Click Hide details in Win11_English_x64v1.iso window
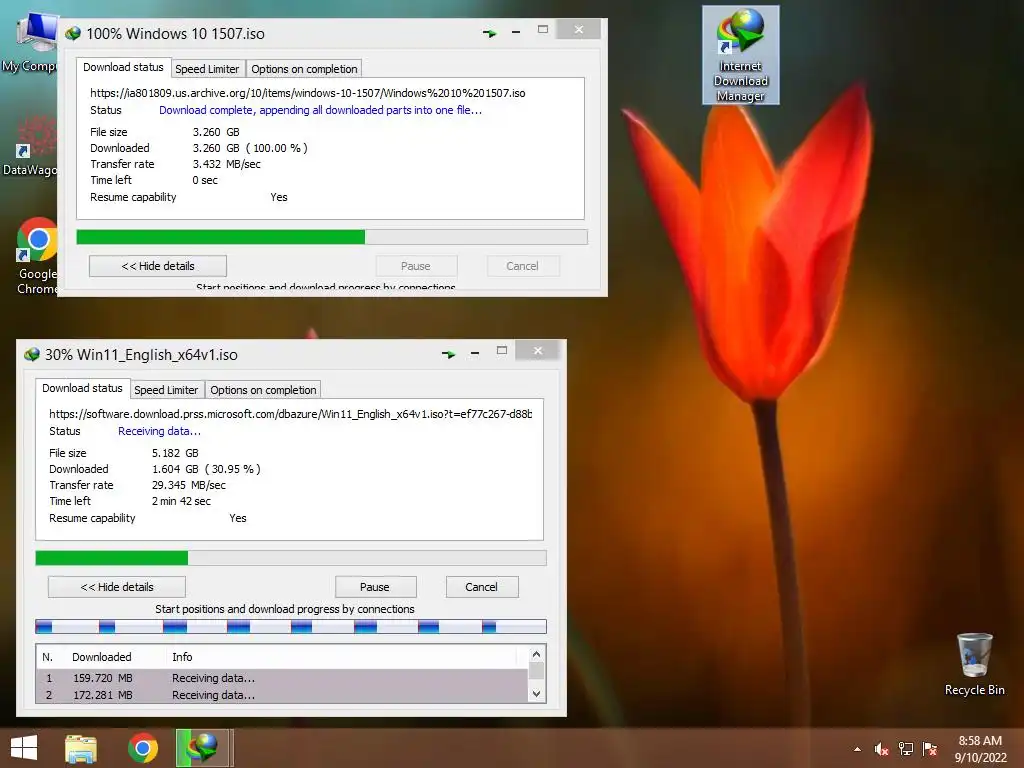The image size is (1024, 768). pyautogui.click(x=117, y=587)
